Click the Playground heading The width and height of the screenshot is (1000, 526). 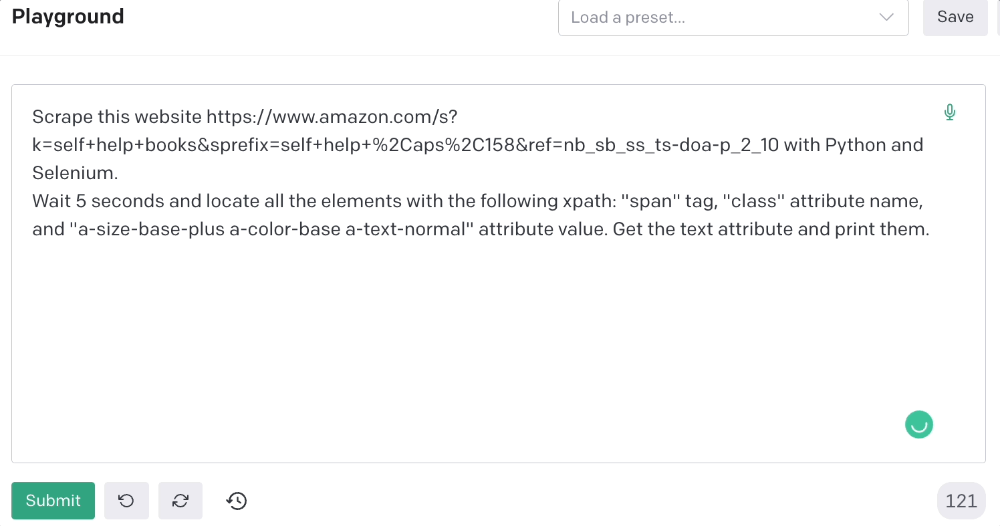(x=68, y=17)
